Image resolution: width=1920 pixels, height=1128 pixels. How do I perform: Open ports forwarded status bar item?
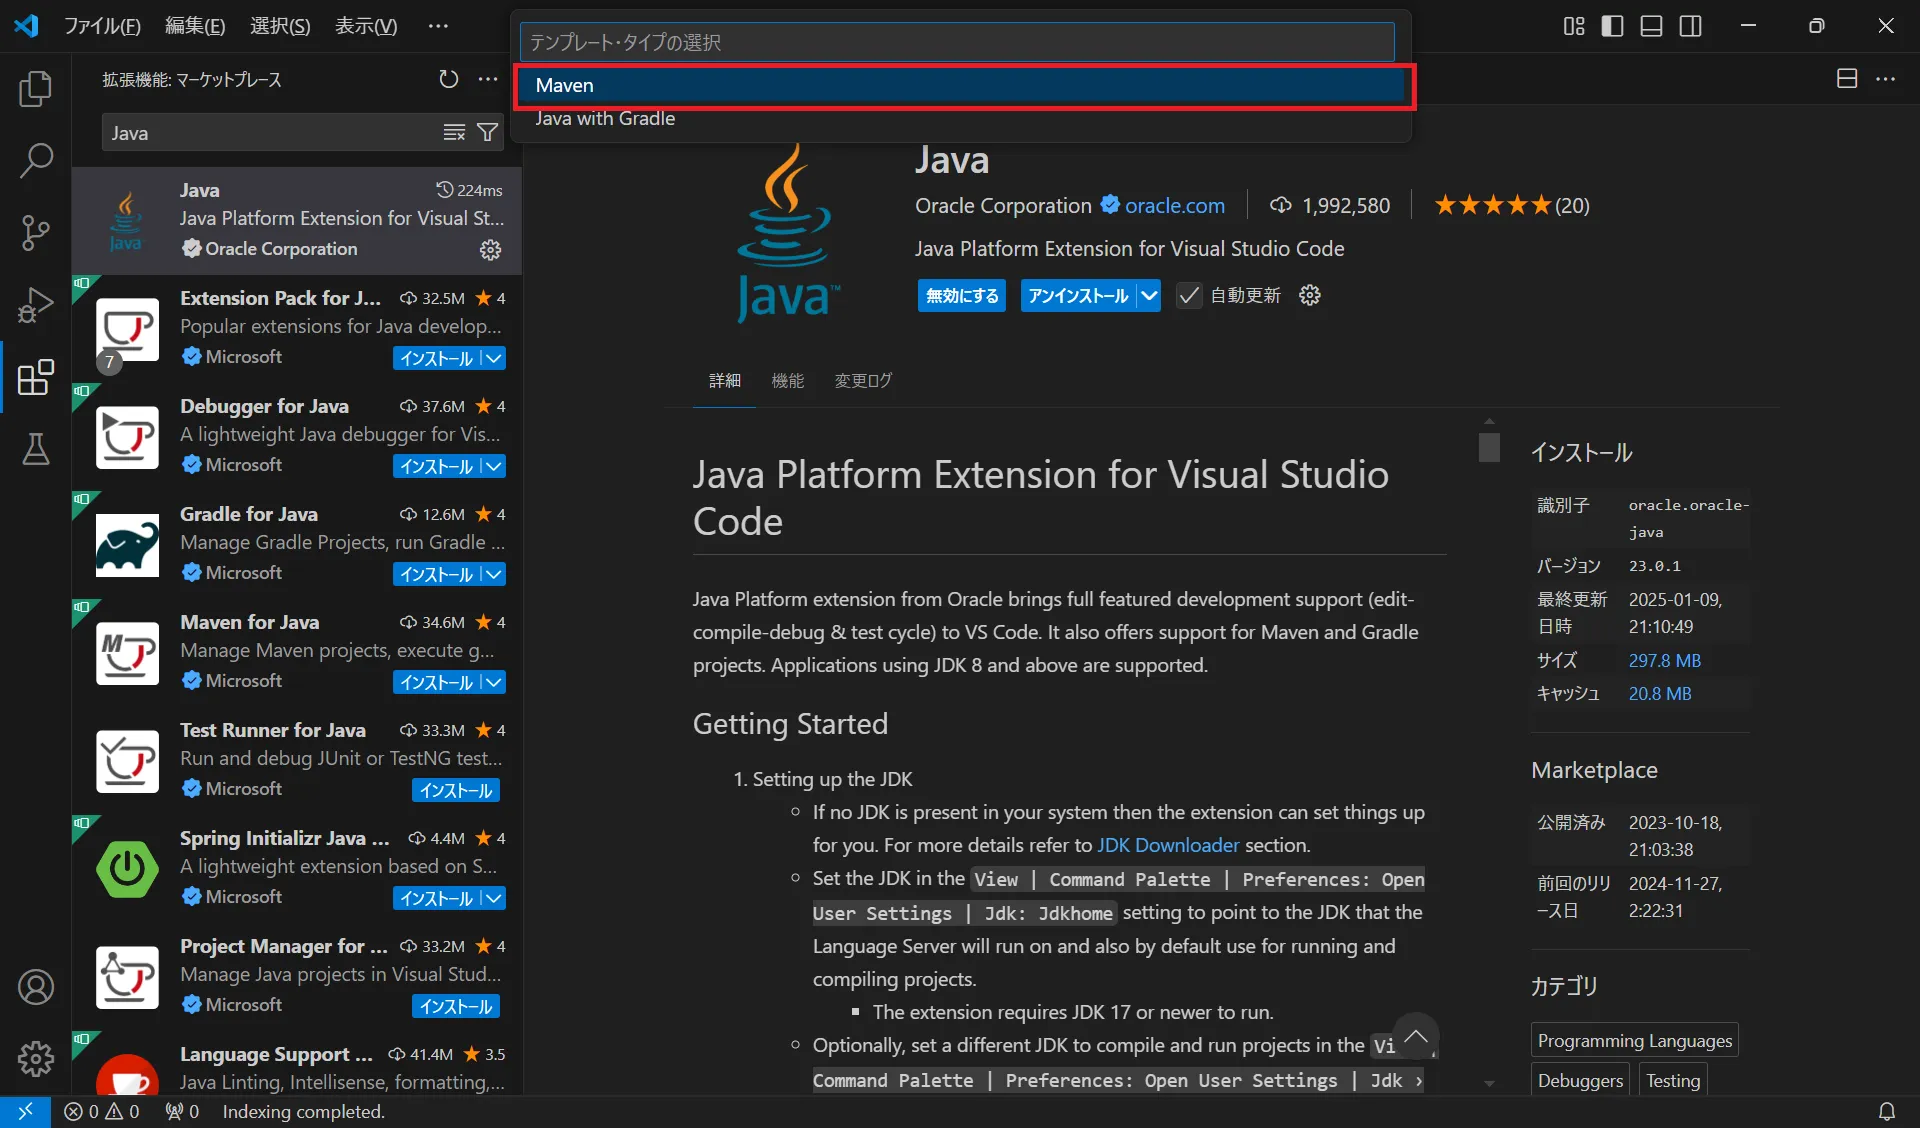point(182,1111)
